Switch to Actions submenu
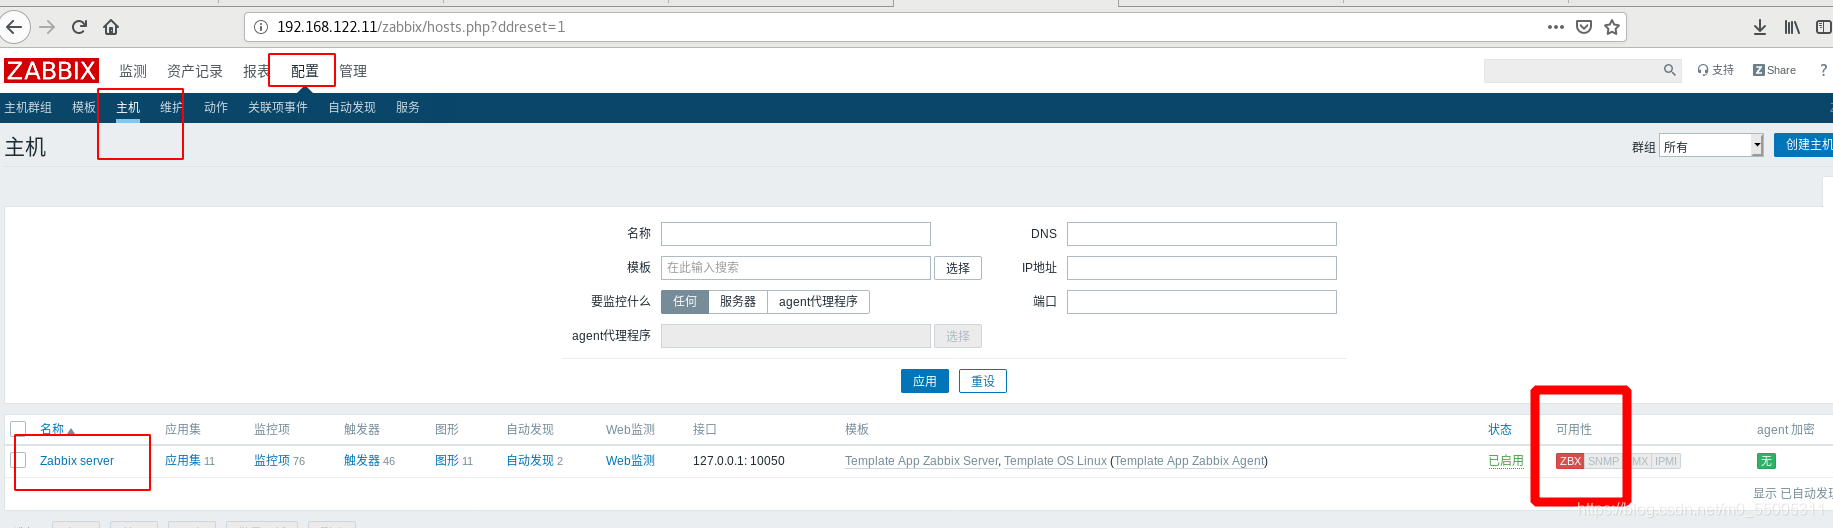 click(216, 107)
